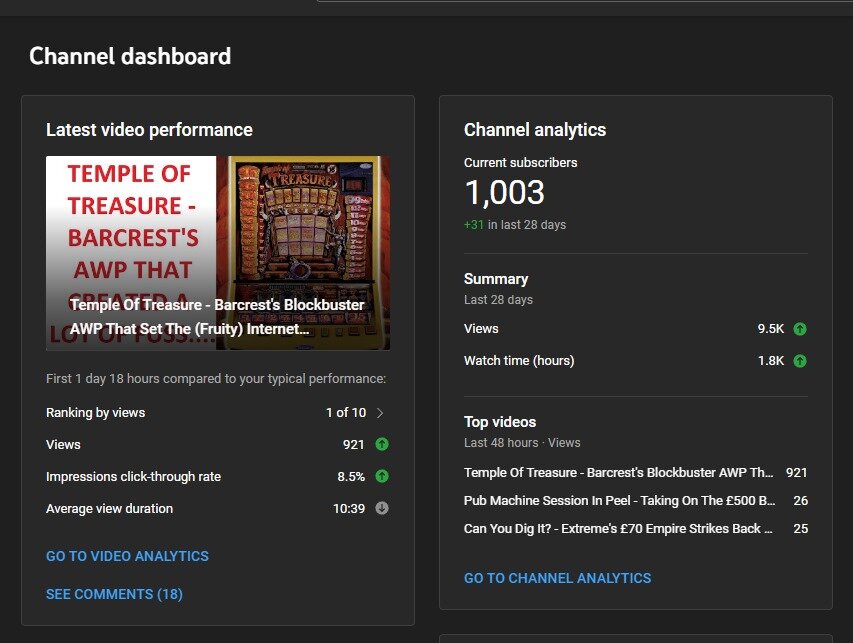Click the Top videos section heading
Image resolution: width=853 pixels, height=643 pixels.
click(500, 422)
